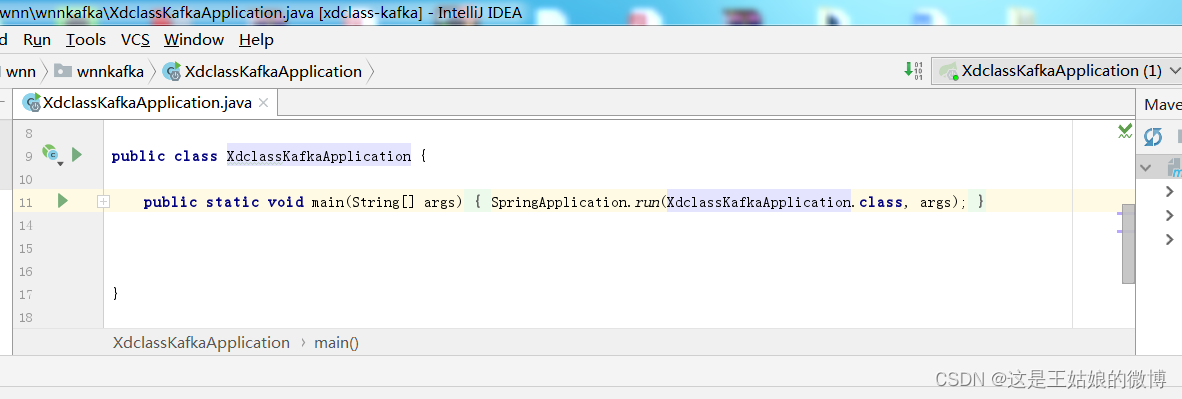
Task: Click the class icon in the navigation bar
Action: coord(172,72)
